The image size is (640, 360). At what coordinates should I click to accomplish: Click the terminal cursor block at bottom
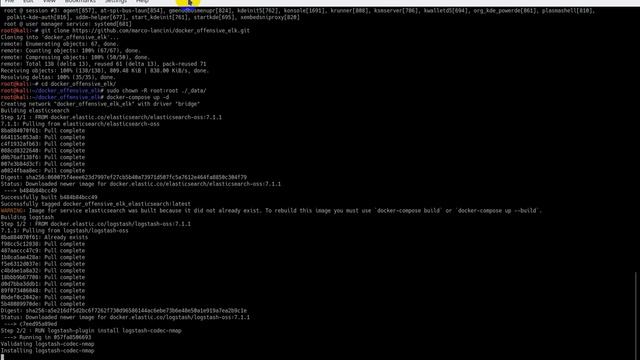(x=2, y=357)
